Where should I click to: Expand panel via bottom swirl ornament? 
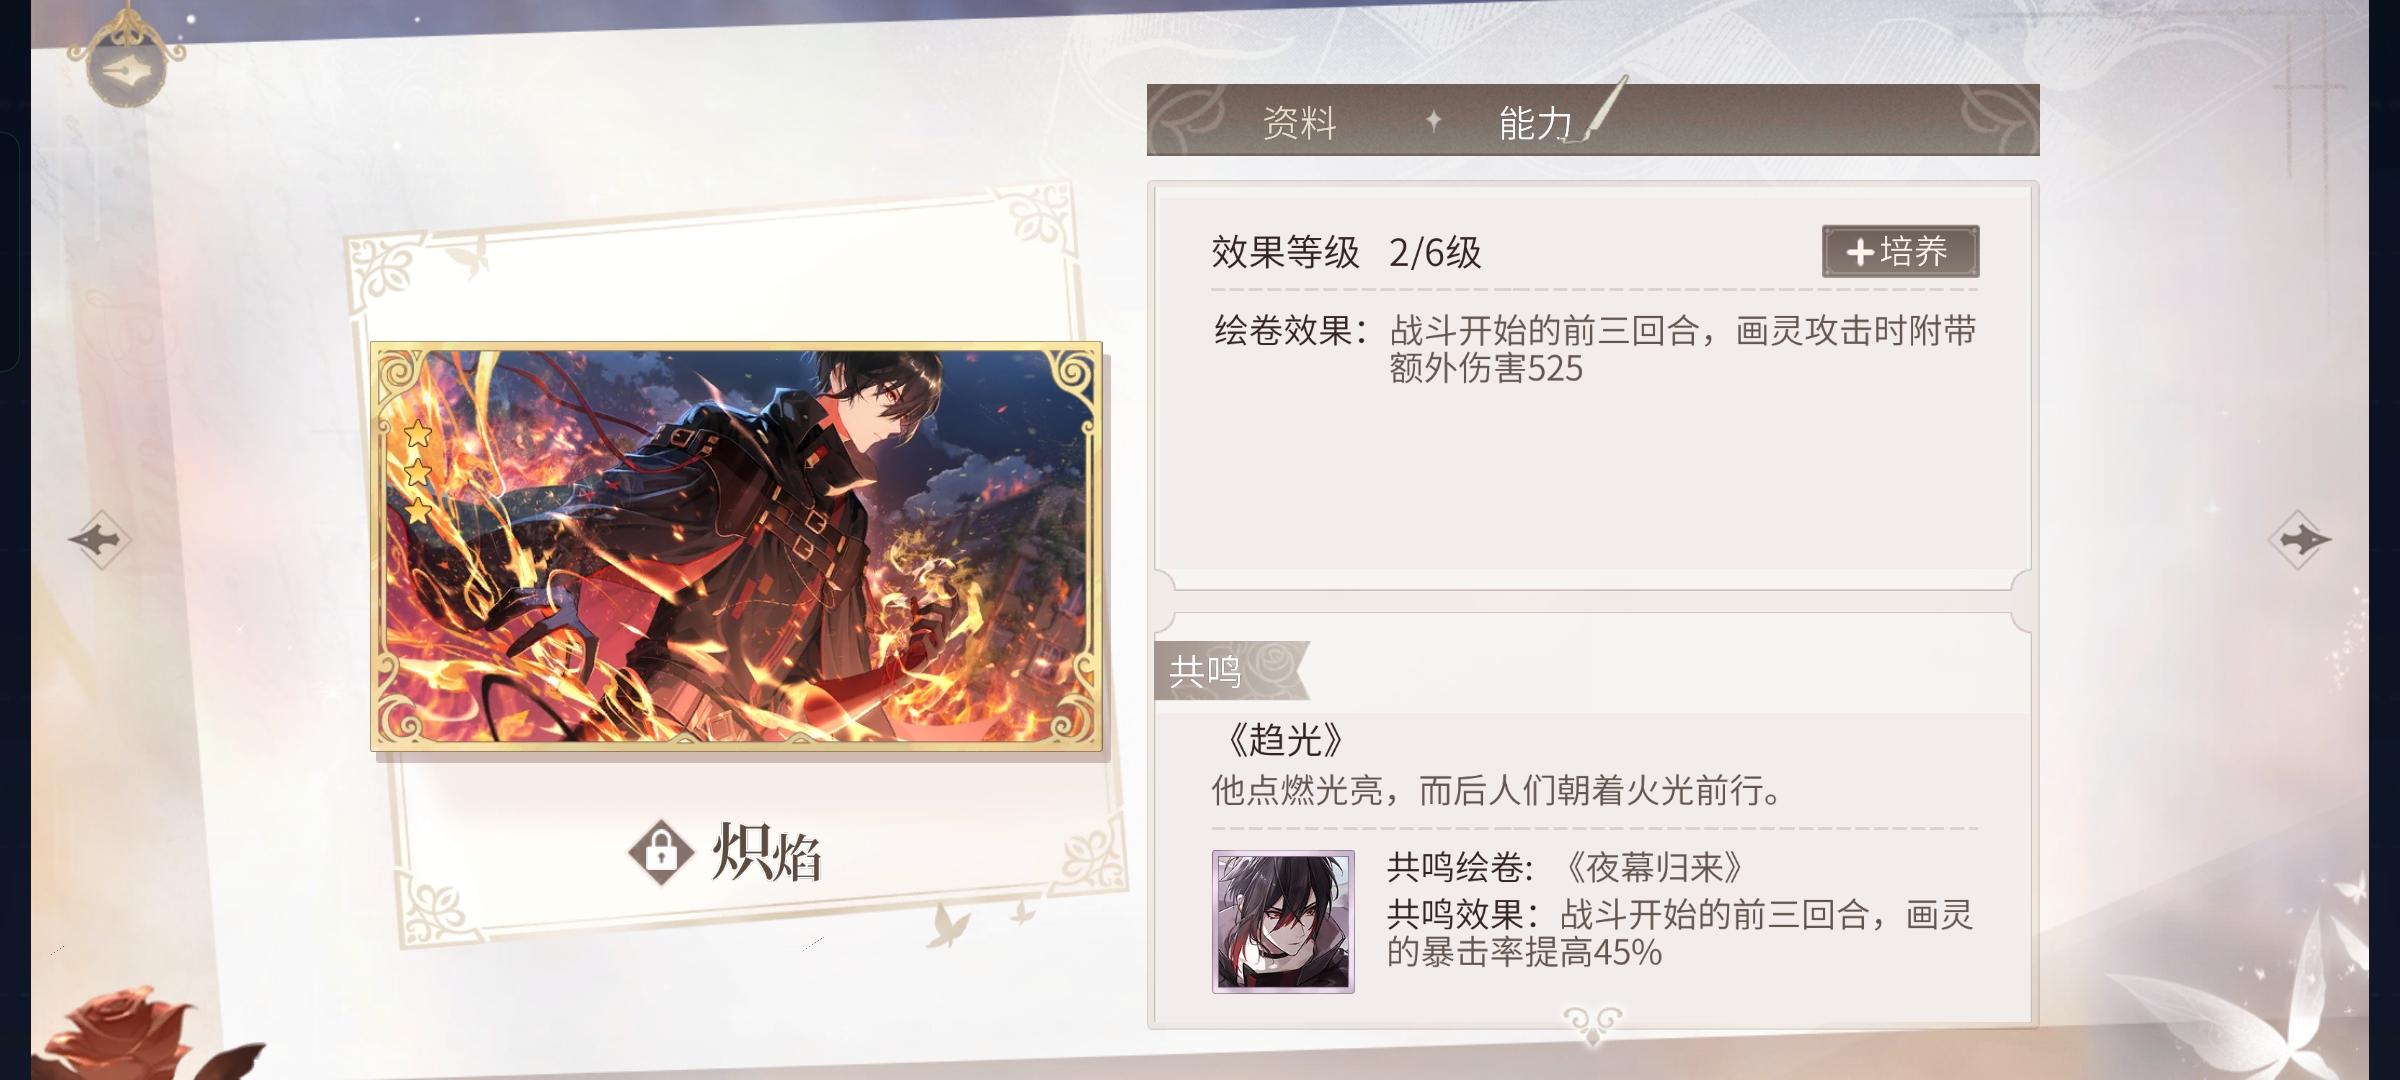click(x=1593, y=1023)
